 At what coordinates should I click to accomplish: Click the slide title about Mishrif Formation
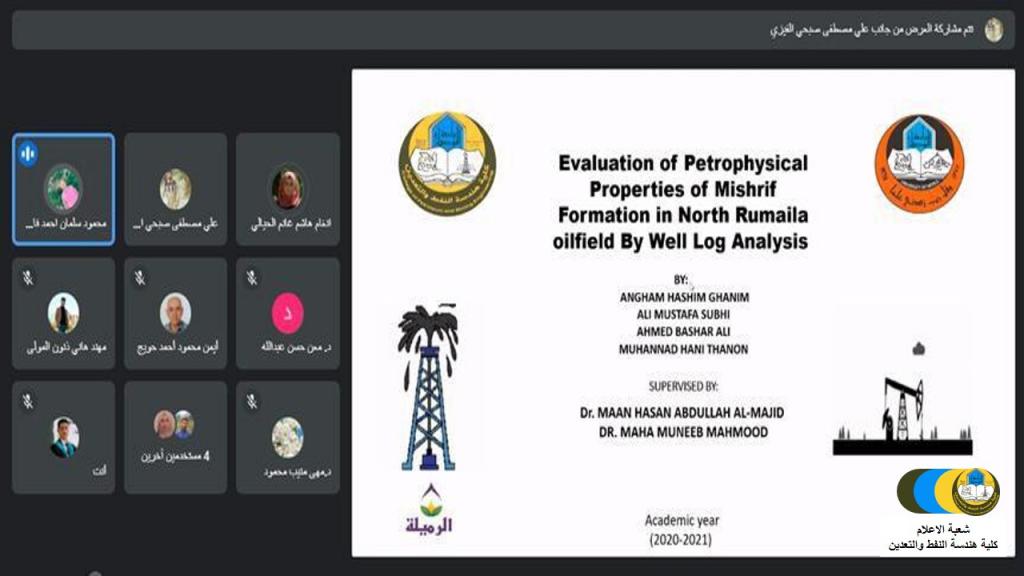click(x=682, y=201)
